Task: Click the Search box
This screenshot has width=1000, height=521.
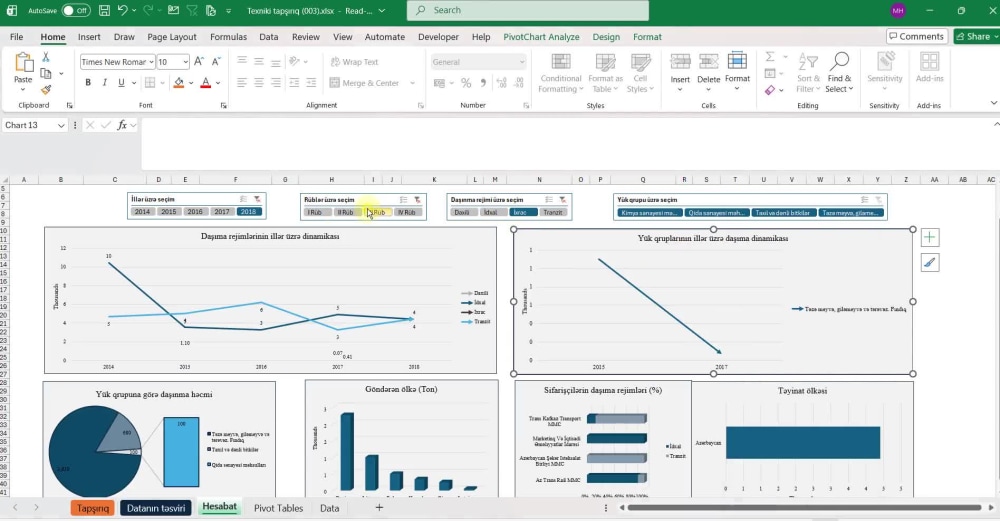Action: coord(528,10)
